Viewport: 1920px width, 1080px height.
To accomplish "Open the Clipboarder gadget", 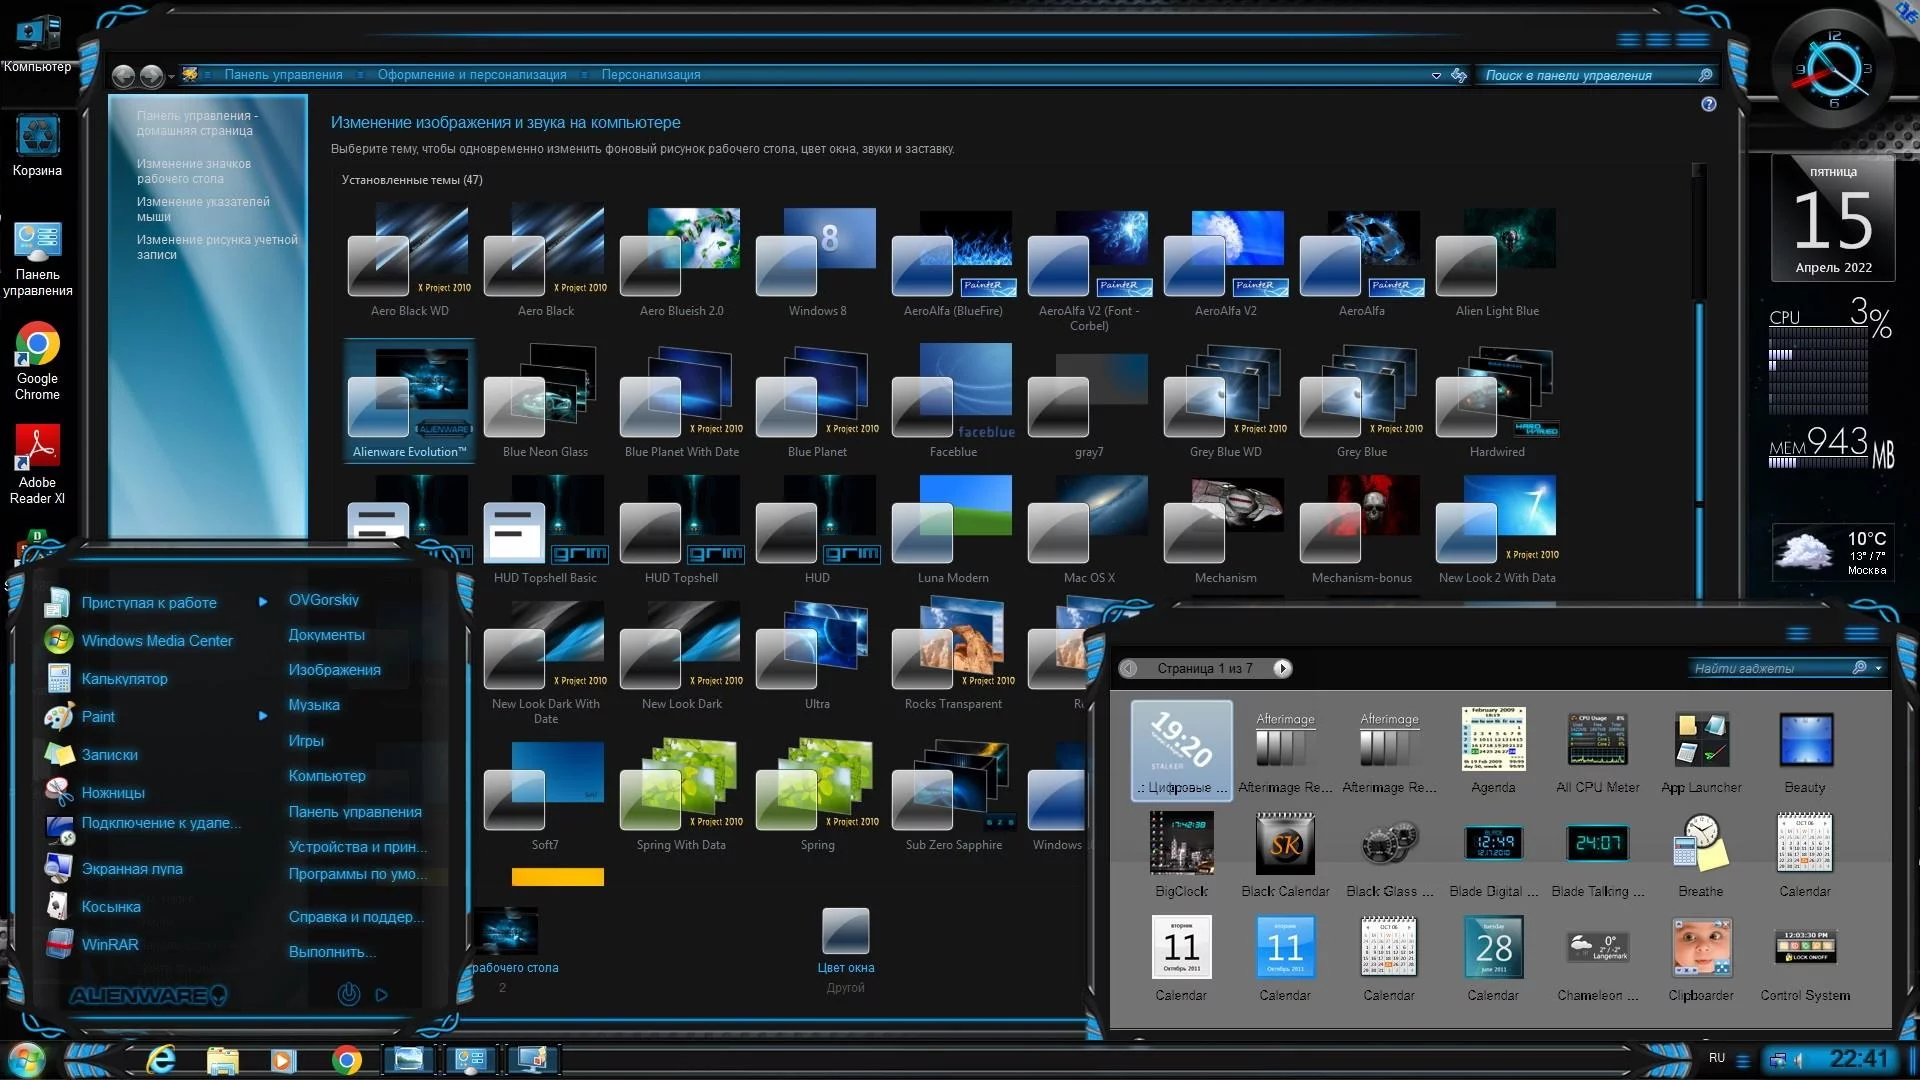I will point(1700,948).
